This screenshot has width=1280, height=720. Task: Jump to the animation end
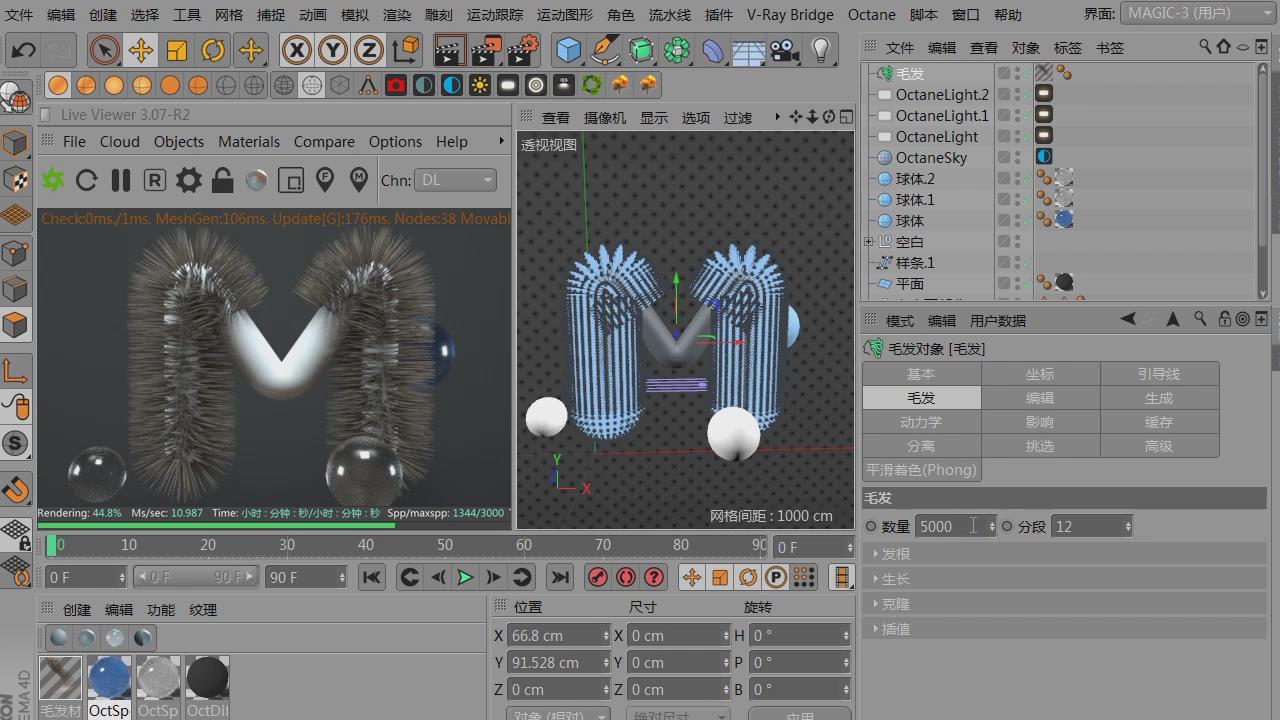(560, 577)
